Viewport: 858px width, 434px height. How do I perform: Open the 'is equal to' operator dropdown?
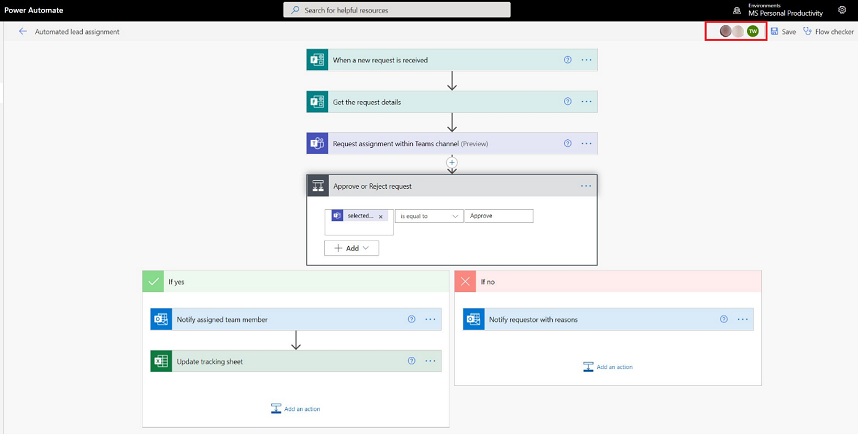(428, 216)
